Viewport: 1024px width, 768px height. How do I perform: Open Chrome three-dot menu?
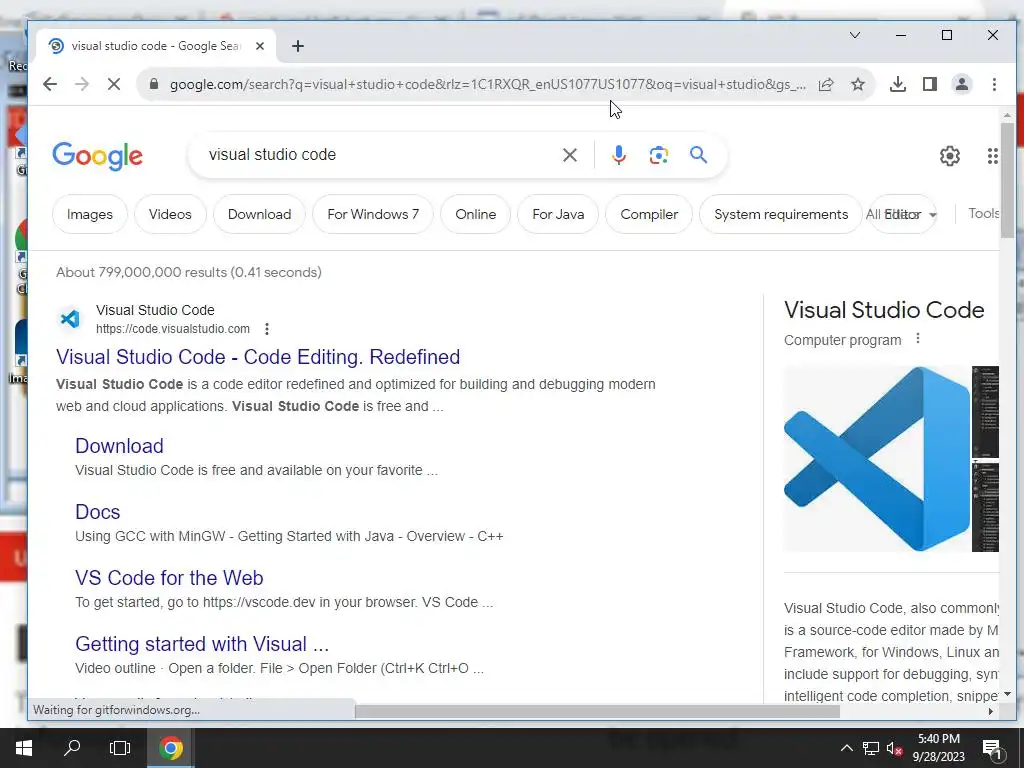point(994,84)
